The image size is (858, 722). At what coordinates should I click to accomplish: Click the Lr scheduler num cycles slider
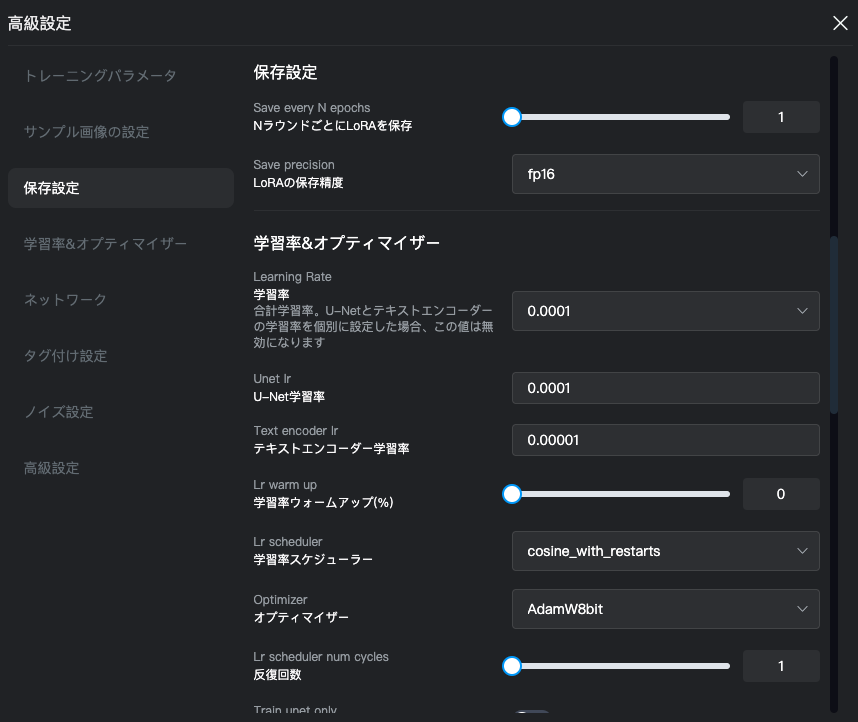click(x=616, y=666)
